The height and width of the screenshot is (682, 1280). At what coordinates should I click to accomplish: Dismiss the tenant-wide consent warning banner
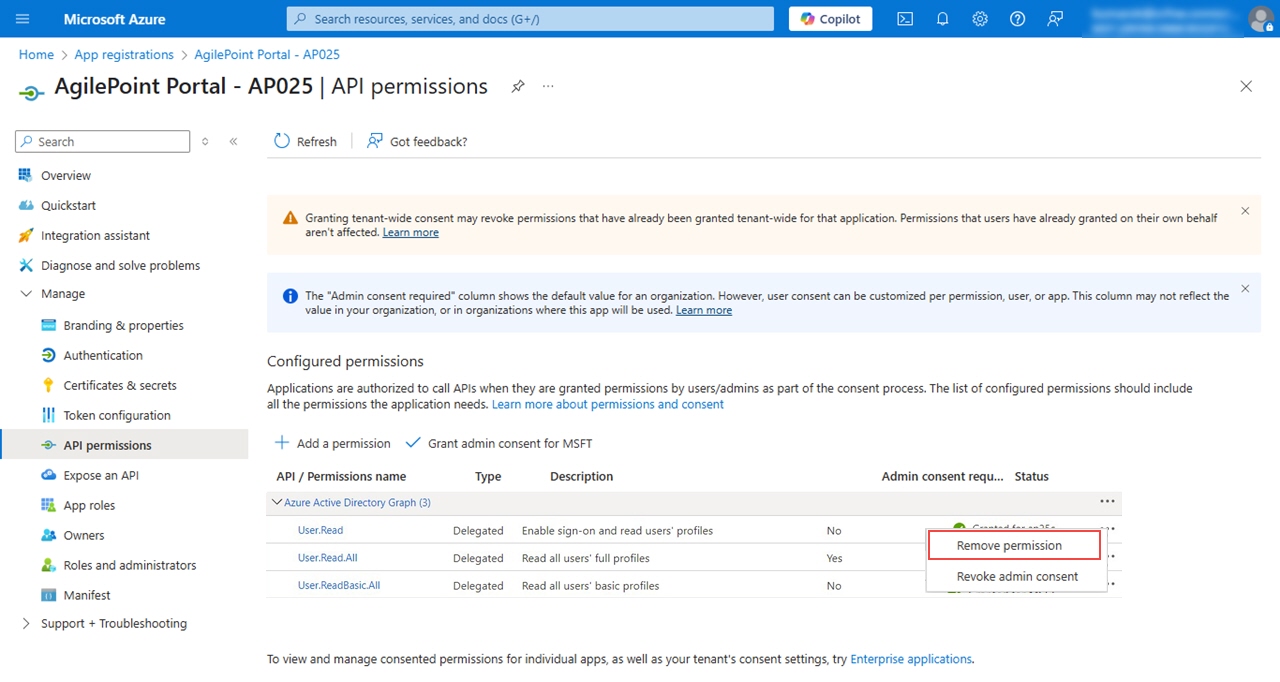coord(1245,211)
